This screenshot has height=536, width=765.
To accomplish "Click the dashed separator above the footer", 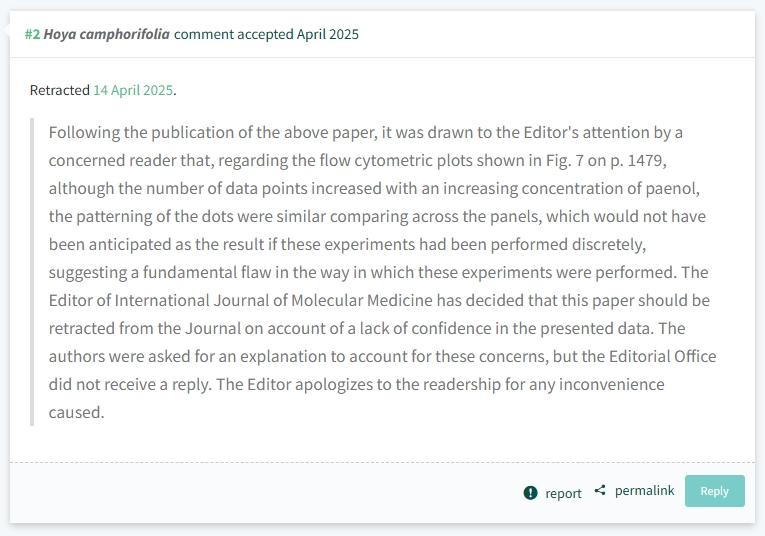I will [x=382, y=462].
